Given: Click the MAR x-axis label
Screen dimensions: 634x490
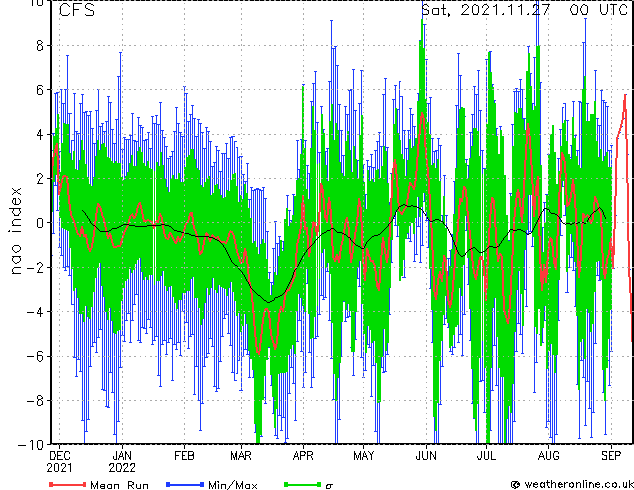Looking at the screenshot, I should [x=241, y=456].
